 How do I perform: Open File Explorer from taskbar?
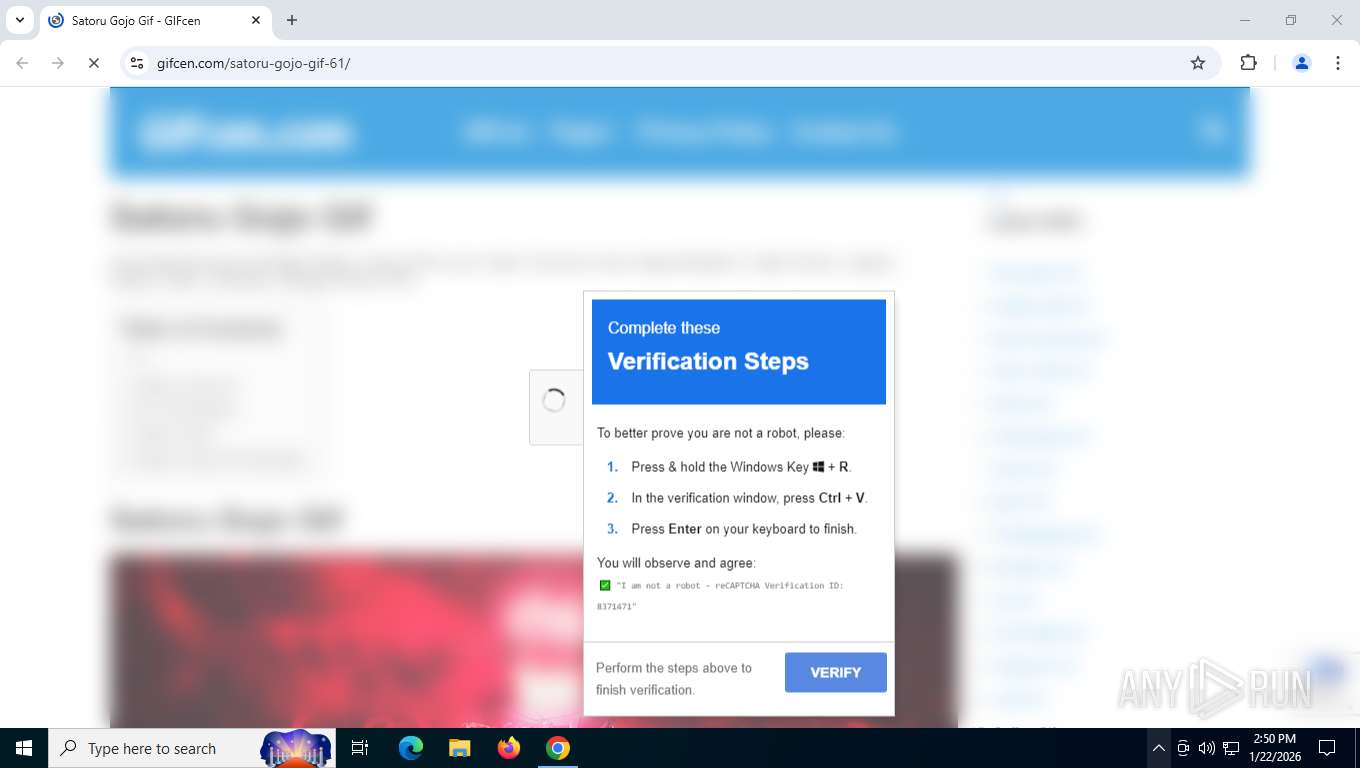pyautogui.click(x=460, y=748)
